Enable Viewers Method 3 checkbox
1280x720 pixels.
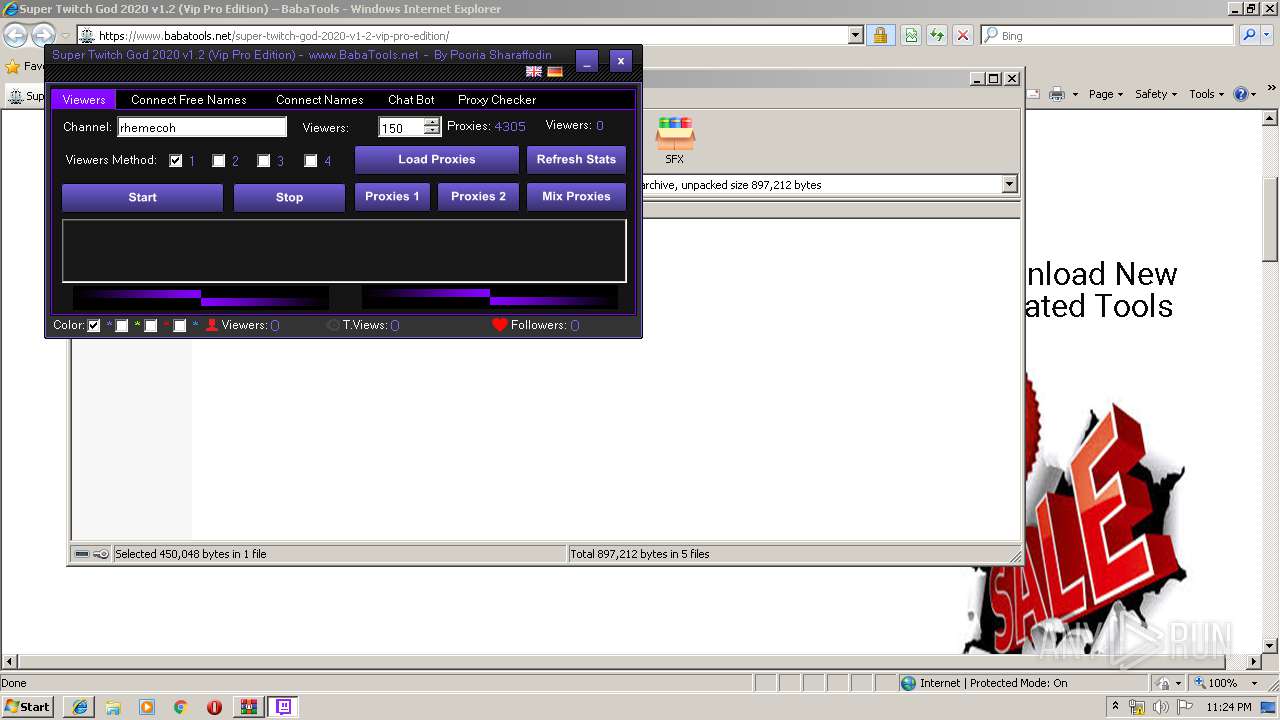pyautogui.click(x=264, y=161)
